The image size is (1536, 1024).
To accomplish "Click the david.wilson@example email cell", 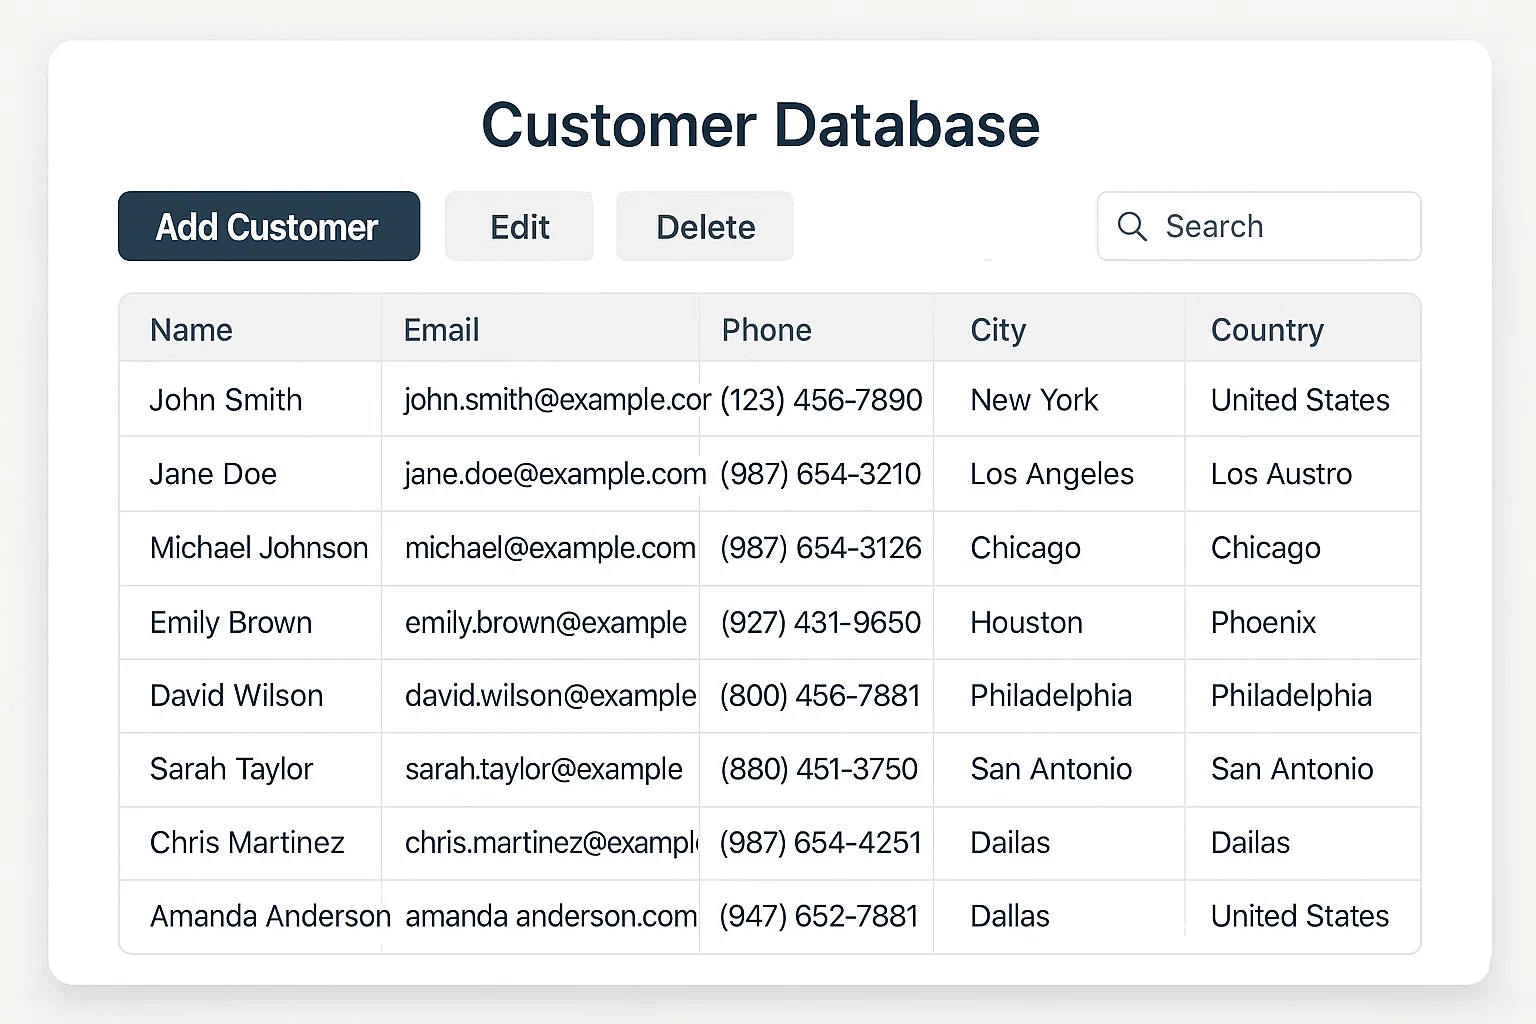I will [x=540, y=696].
